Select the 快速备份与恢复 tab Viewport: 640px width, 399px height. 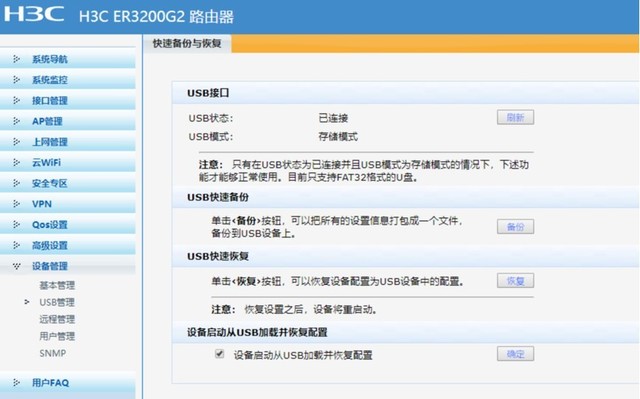pyautogui.click(x=187, y=44)
